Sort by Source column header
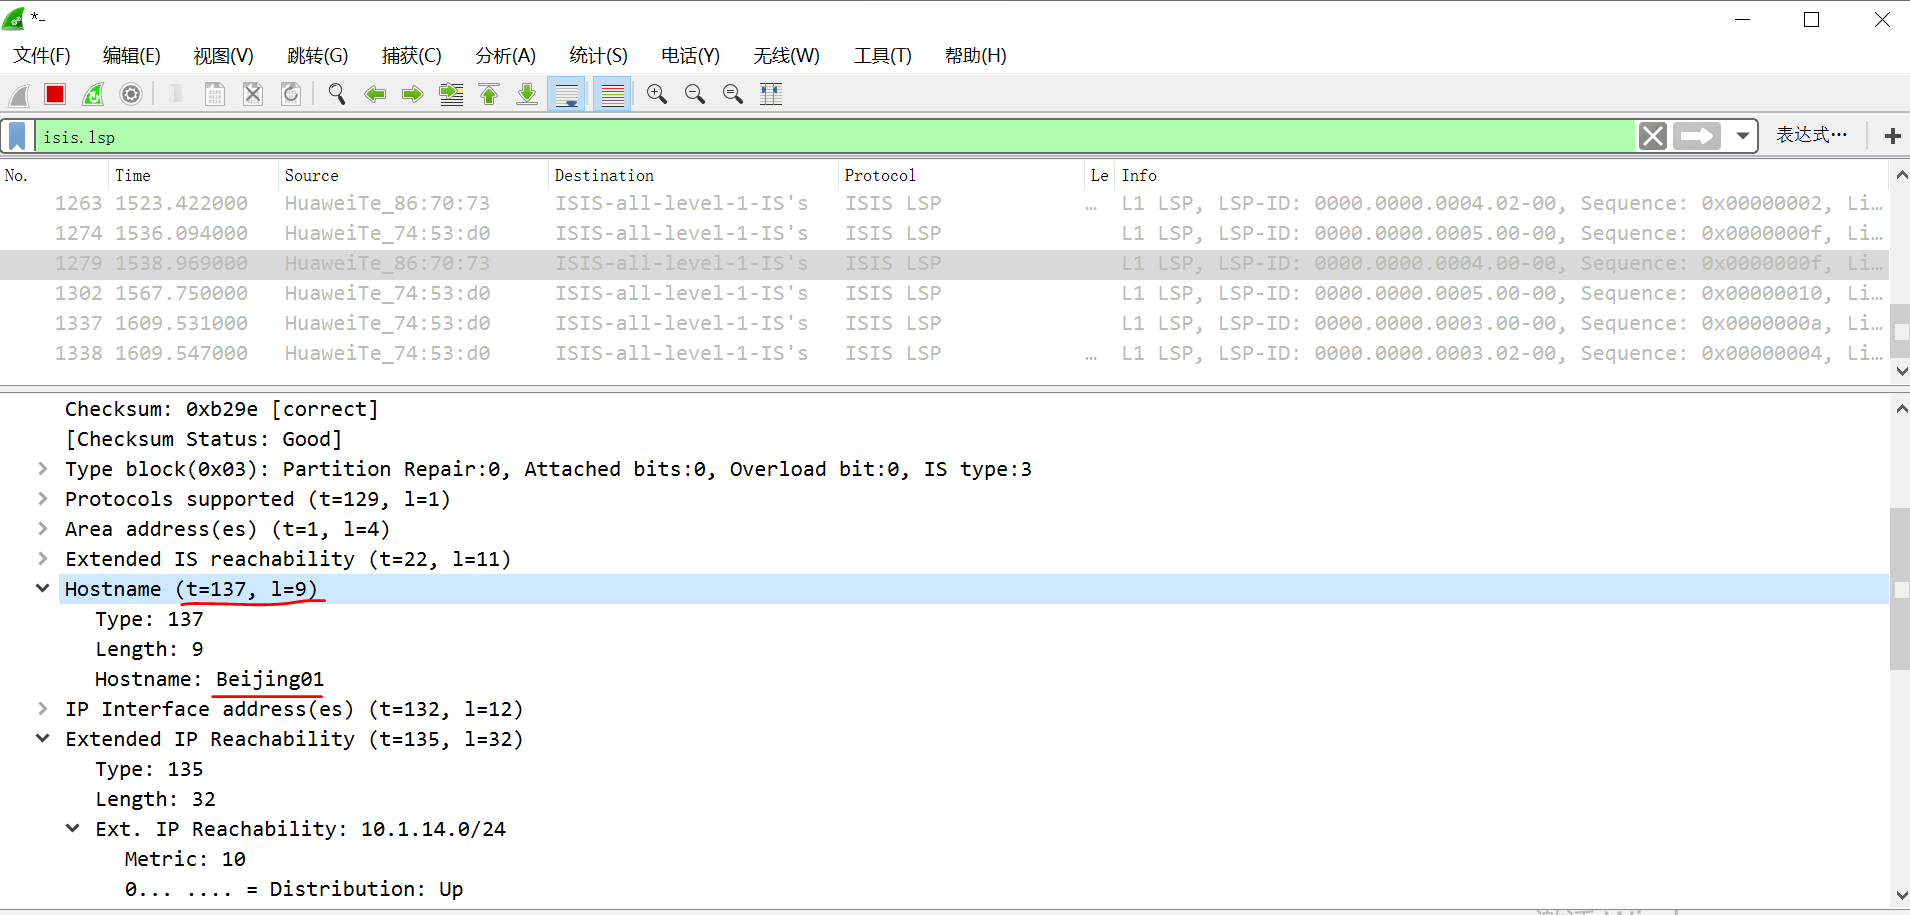 pos(414,175)
